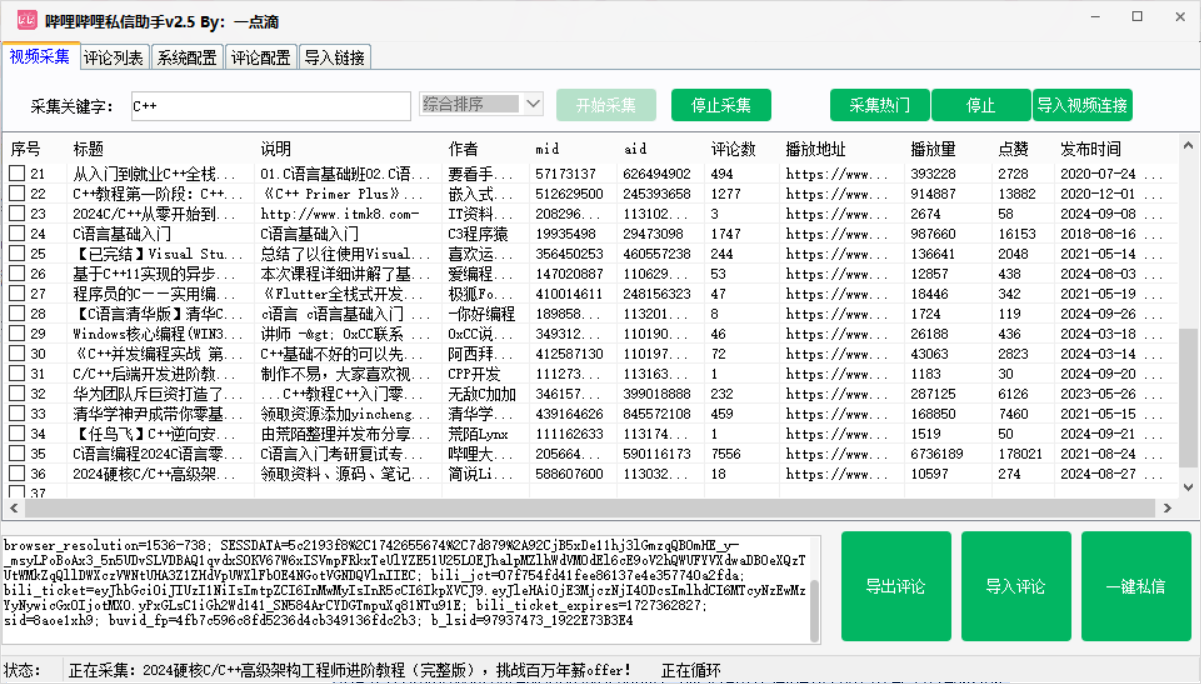
Task: Mark the checkbox for row 33
Action: coord(17,414)
